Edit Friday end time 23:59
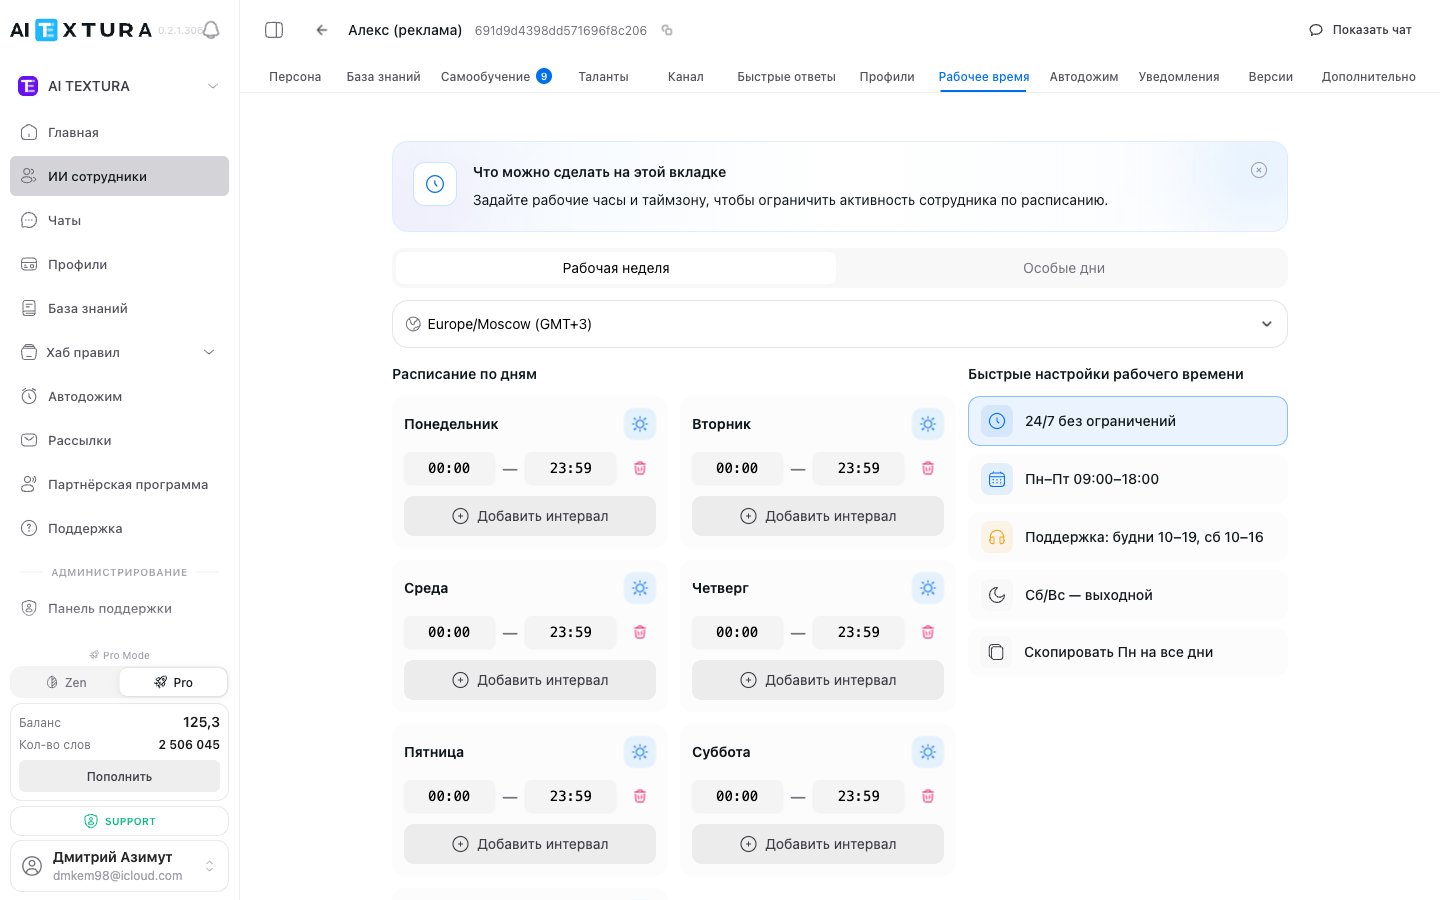Image resolution: width=1440 pixels, height=900 pixels. [x=570, y=796]
